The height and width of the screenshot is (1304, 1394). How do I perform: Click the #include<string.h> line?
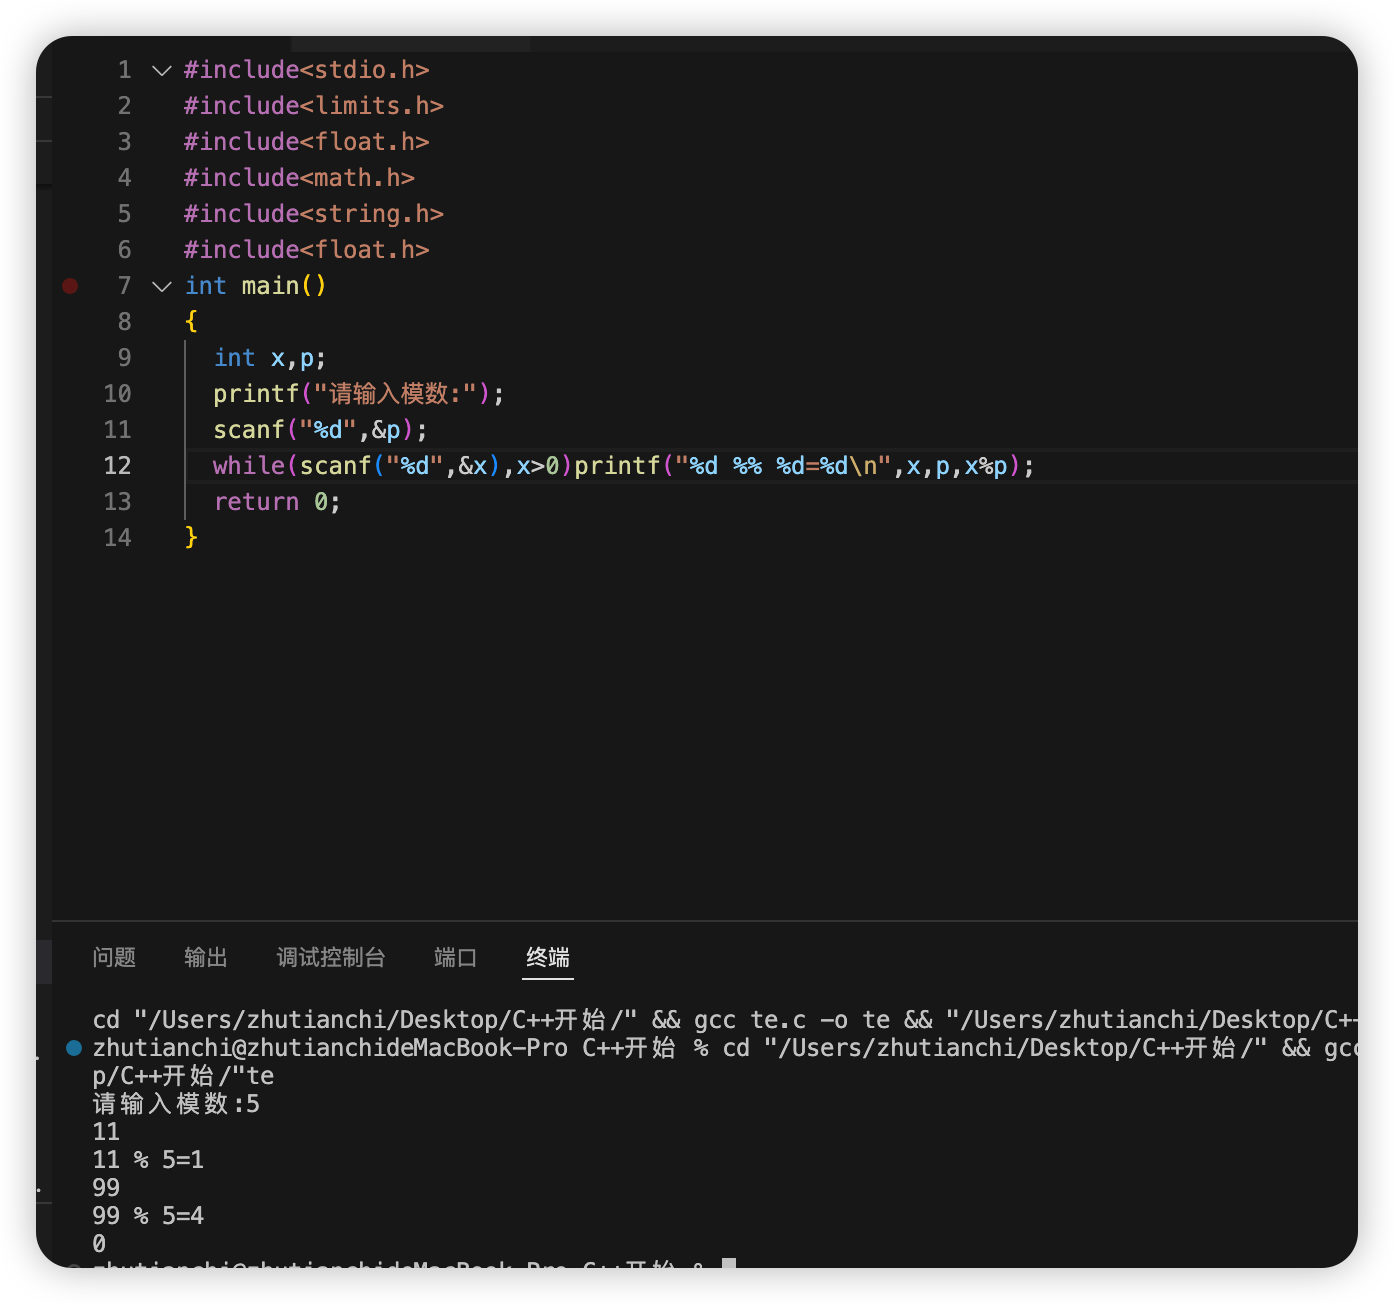tap(314, 214)
